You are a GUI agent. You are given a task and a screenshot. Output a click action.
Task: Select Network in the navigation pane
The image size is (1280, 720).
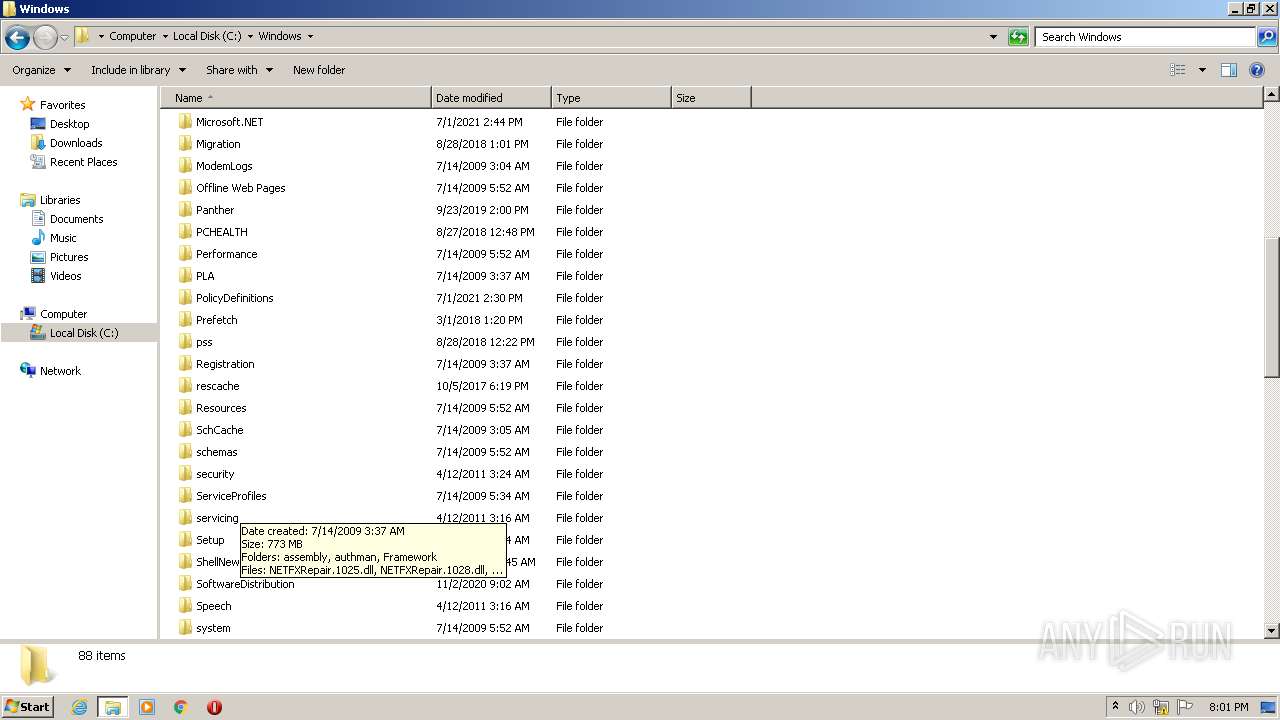tap(60, 371)
